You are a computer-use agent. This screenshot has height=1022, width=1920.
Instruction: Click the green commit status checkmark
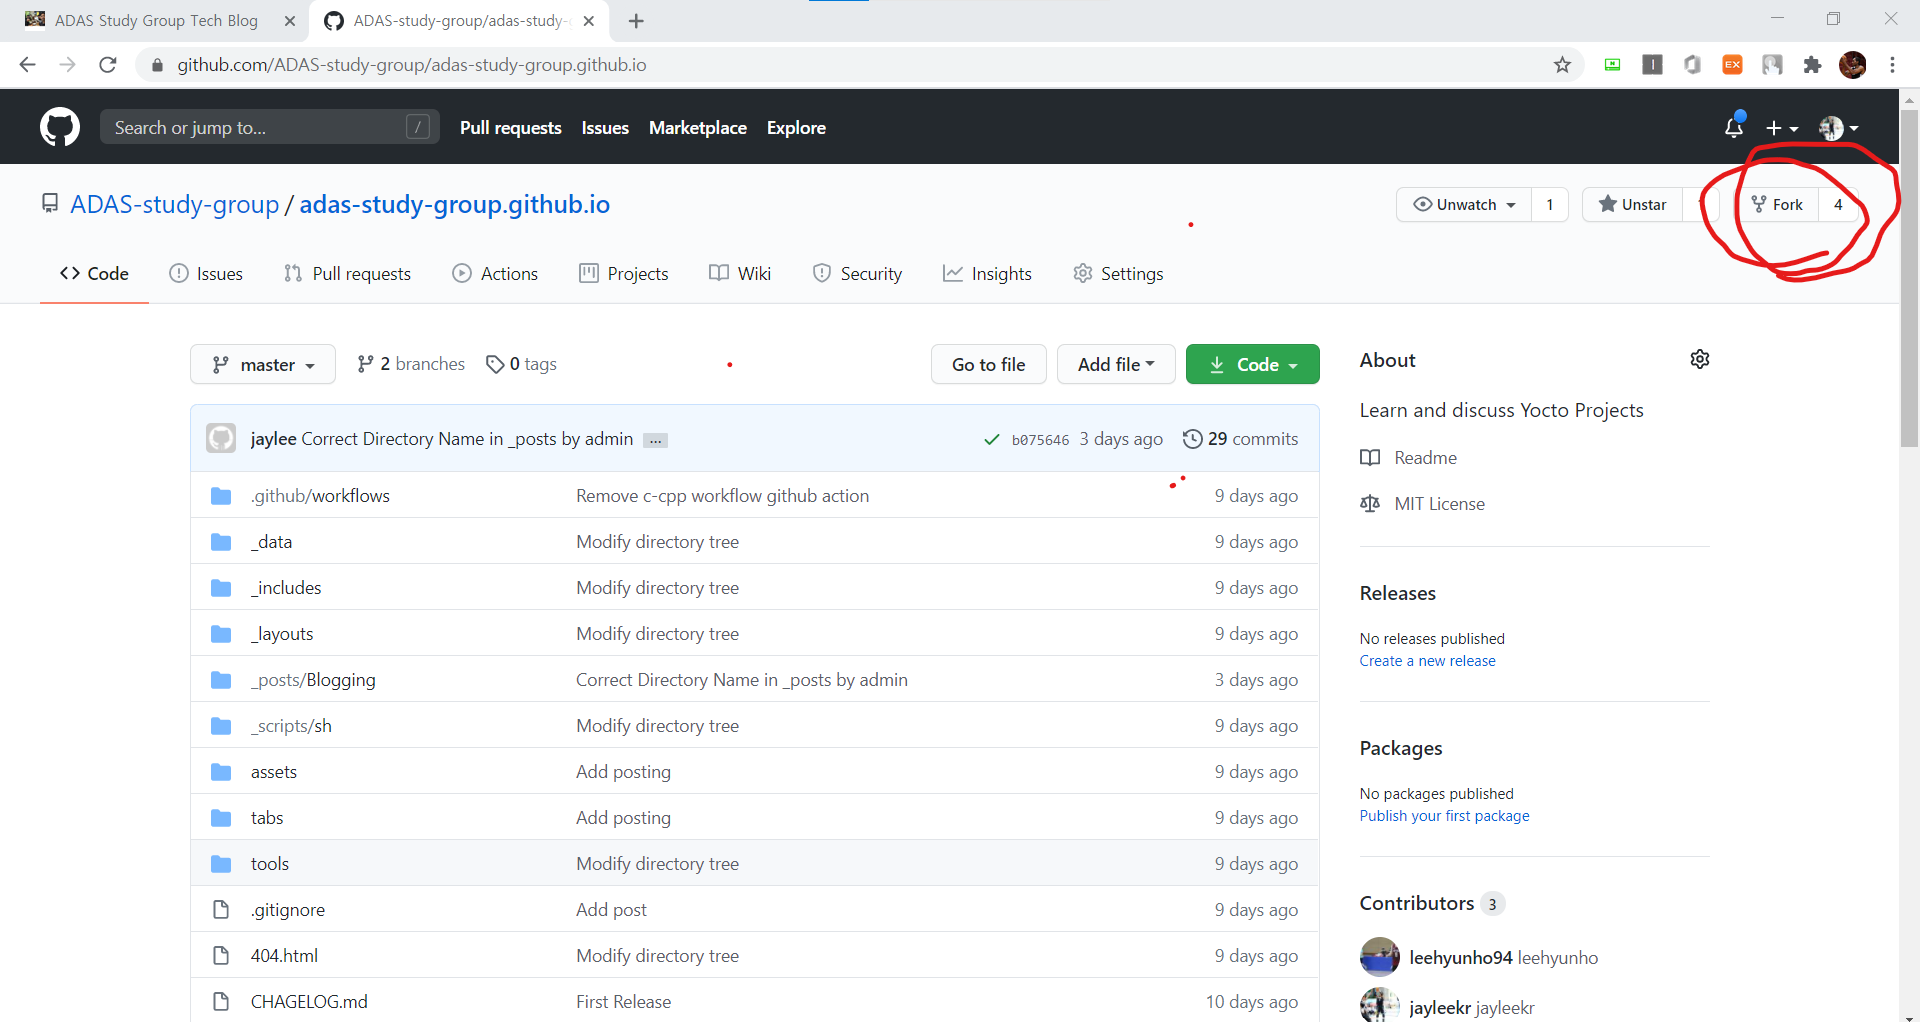[x=991, y=439]
